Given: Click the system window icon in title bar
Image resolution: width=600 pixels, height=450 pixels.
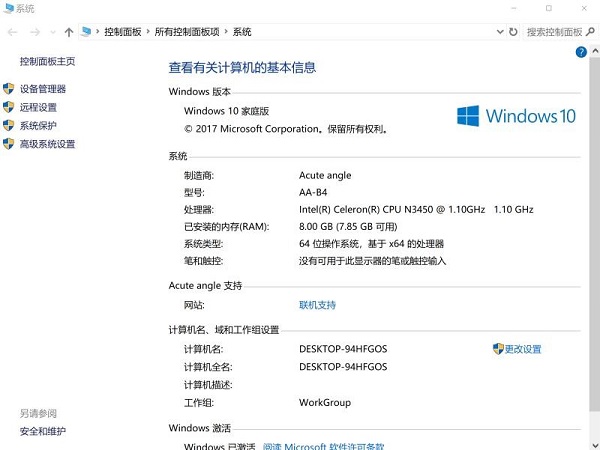Looking at the screenshot, I should pos(8,8).
